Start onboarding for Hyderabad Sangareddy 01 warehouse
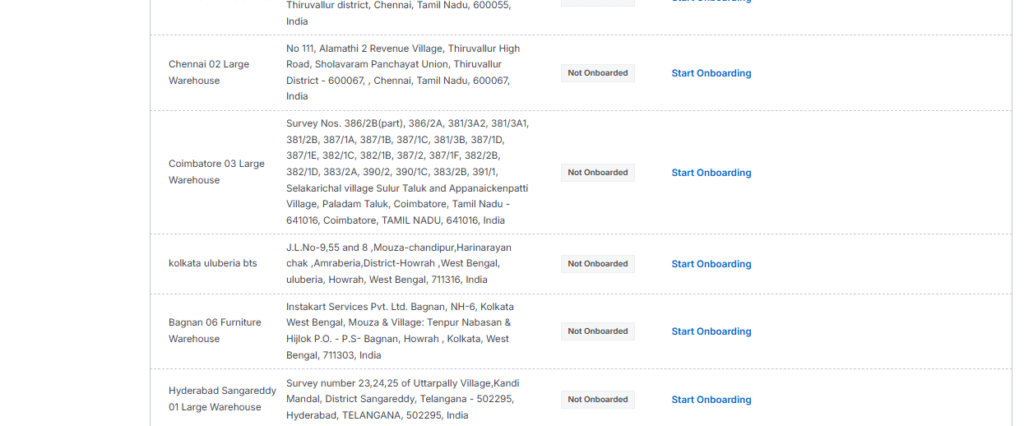The width and height of the screenshot is (1024, 426). pos(711,400)
